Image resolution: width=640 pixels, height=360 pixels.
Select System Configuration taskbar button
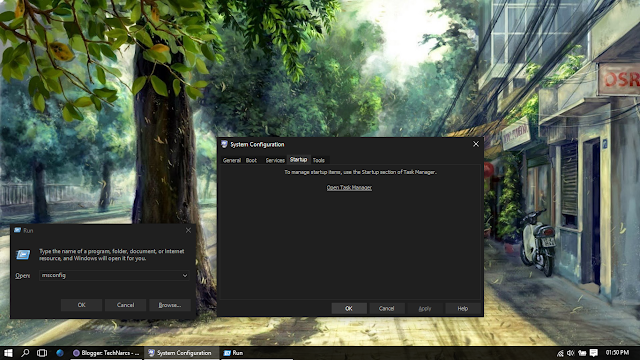181,353
